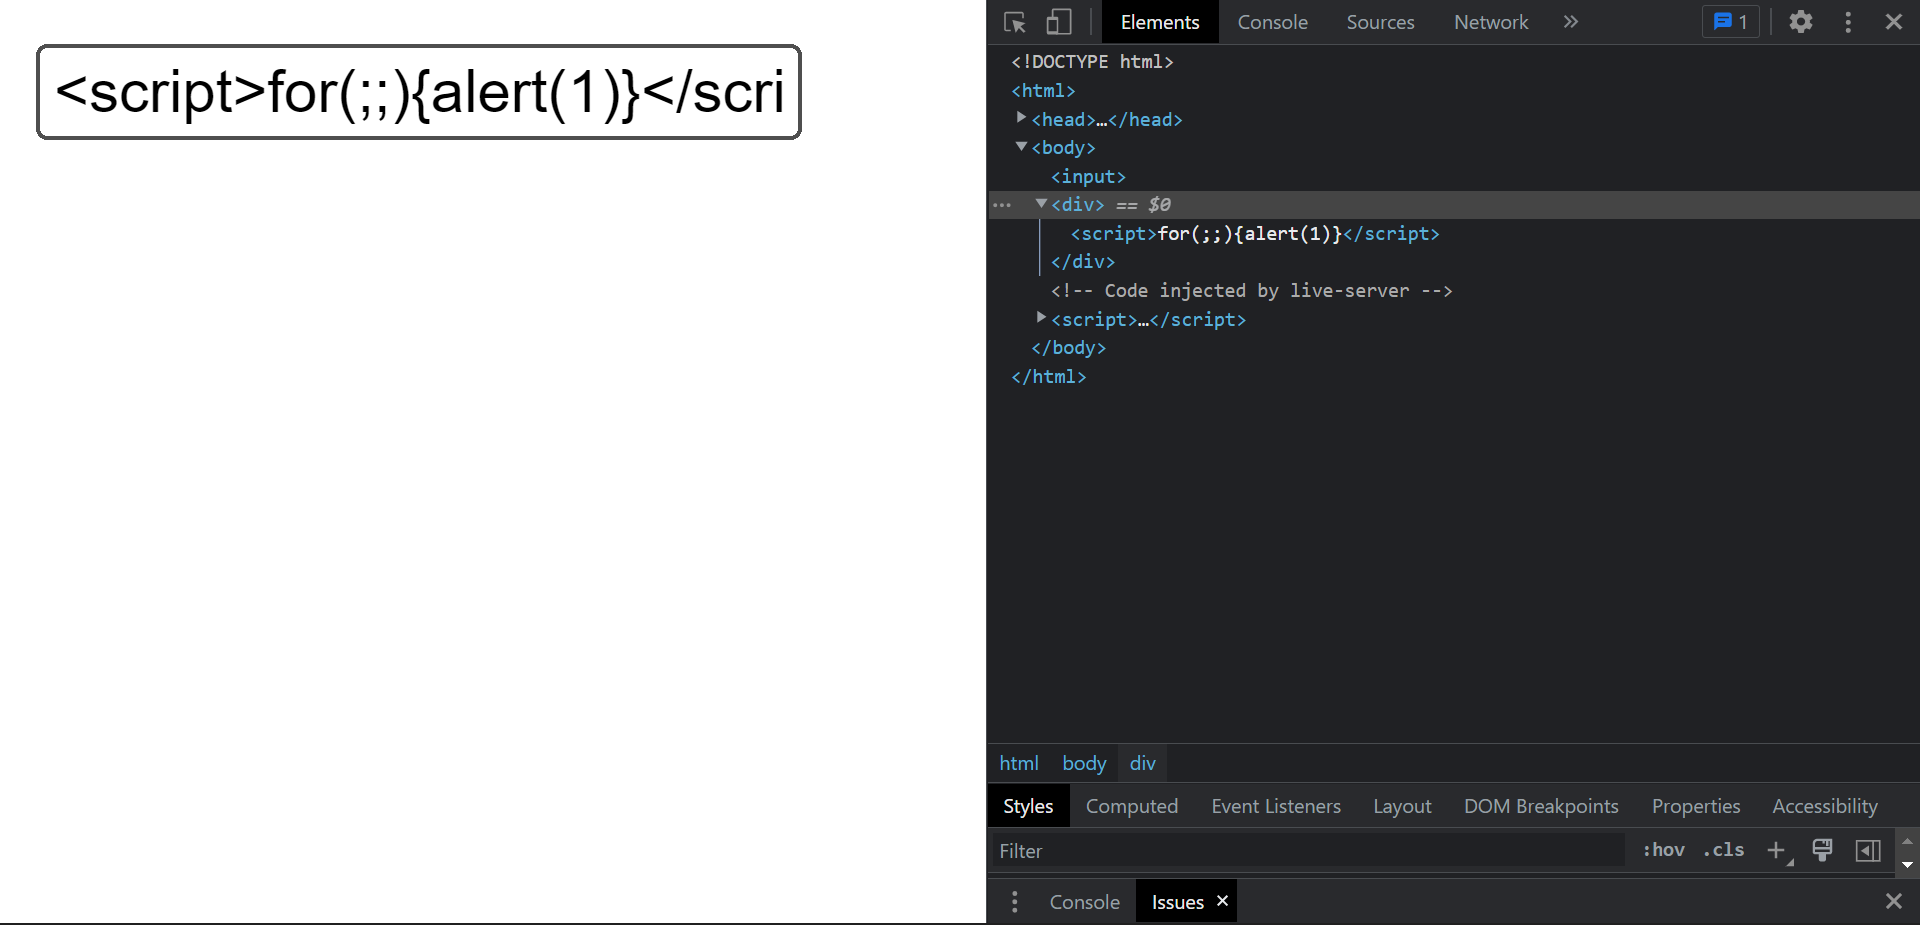Select the input element in DOM tree
This screenshot has width=1920, height=925.
[x=1088, y=177]
